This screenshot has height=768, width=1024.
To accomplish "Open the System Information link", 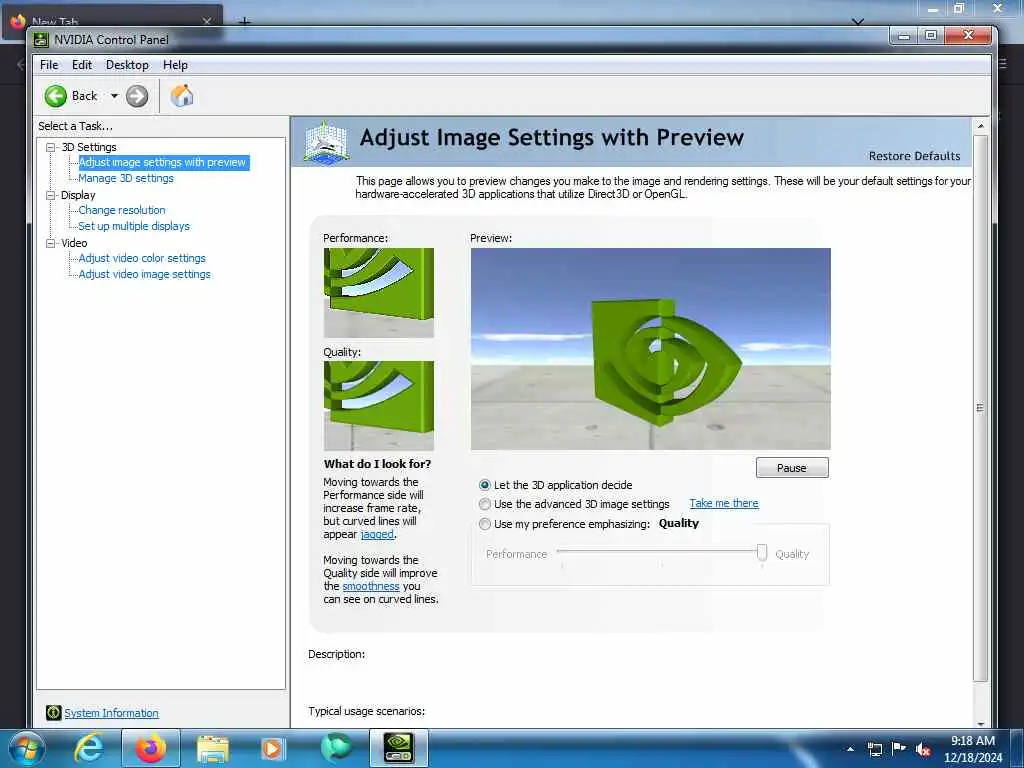I will click(x=111, y=713).
